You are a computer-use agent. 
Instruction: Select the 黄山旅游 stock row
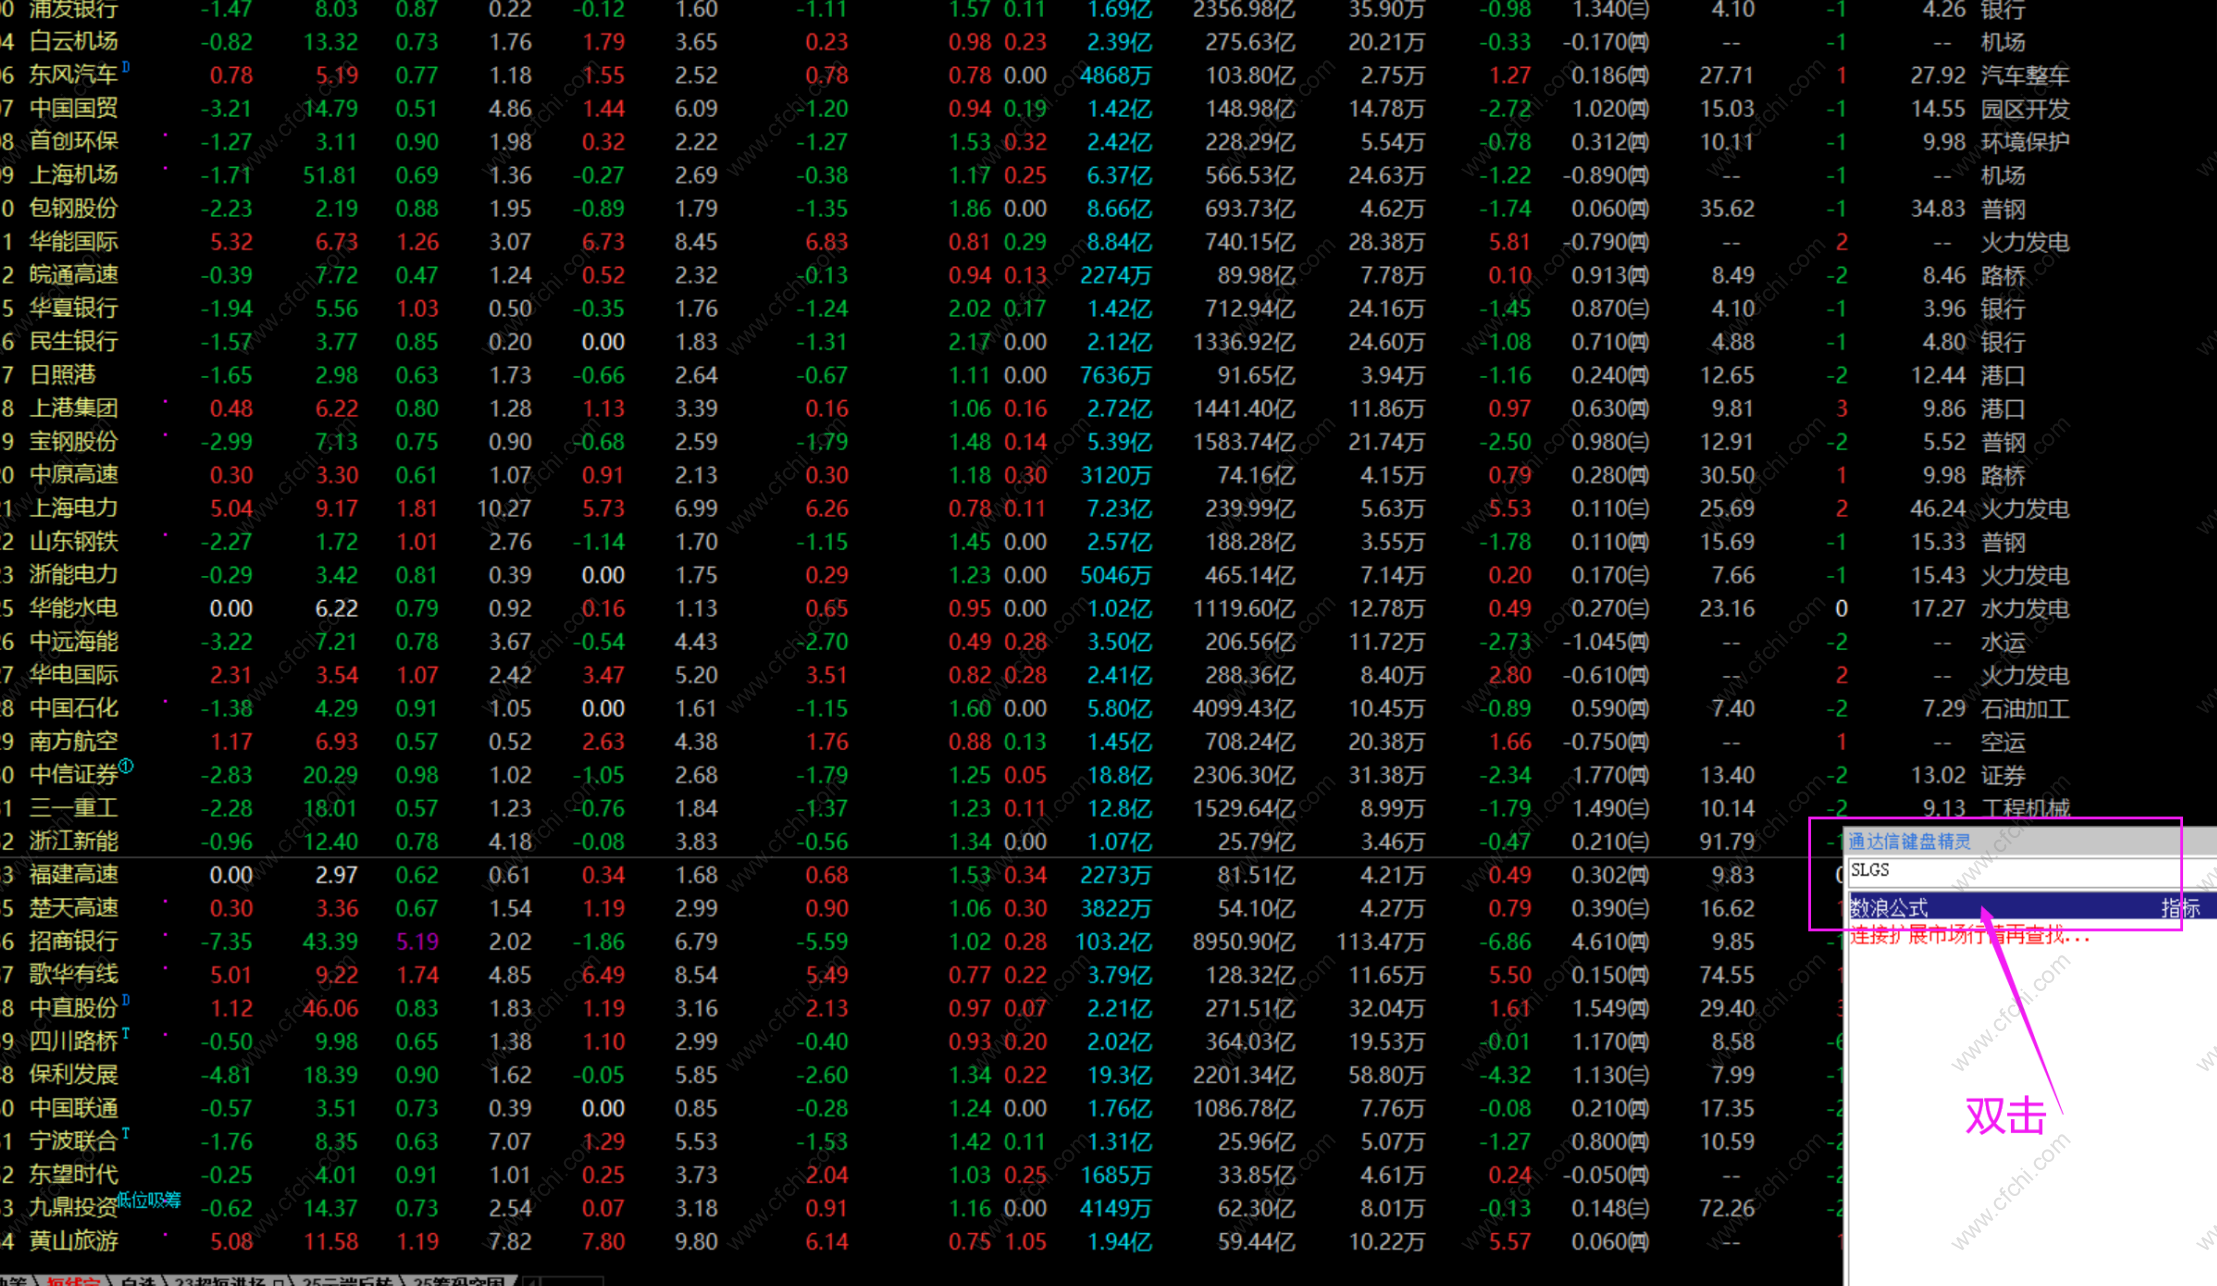click(x=74, y=1241)
